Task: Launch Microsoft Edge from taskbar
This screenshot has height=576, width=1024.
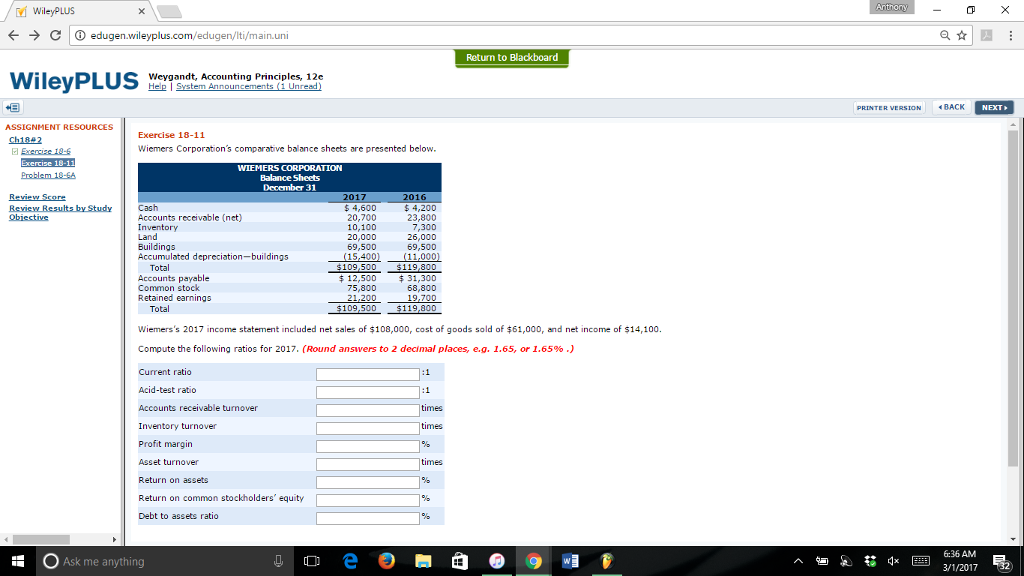Action: click(350, 561)
